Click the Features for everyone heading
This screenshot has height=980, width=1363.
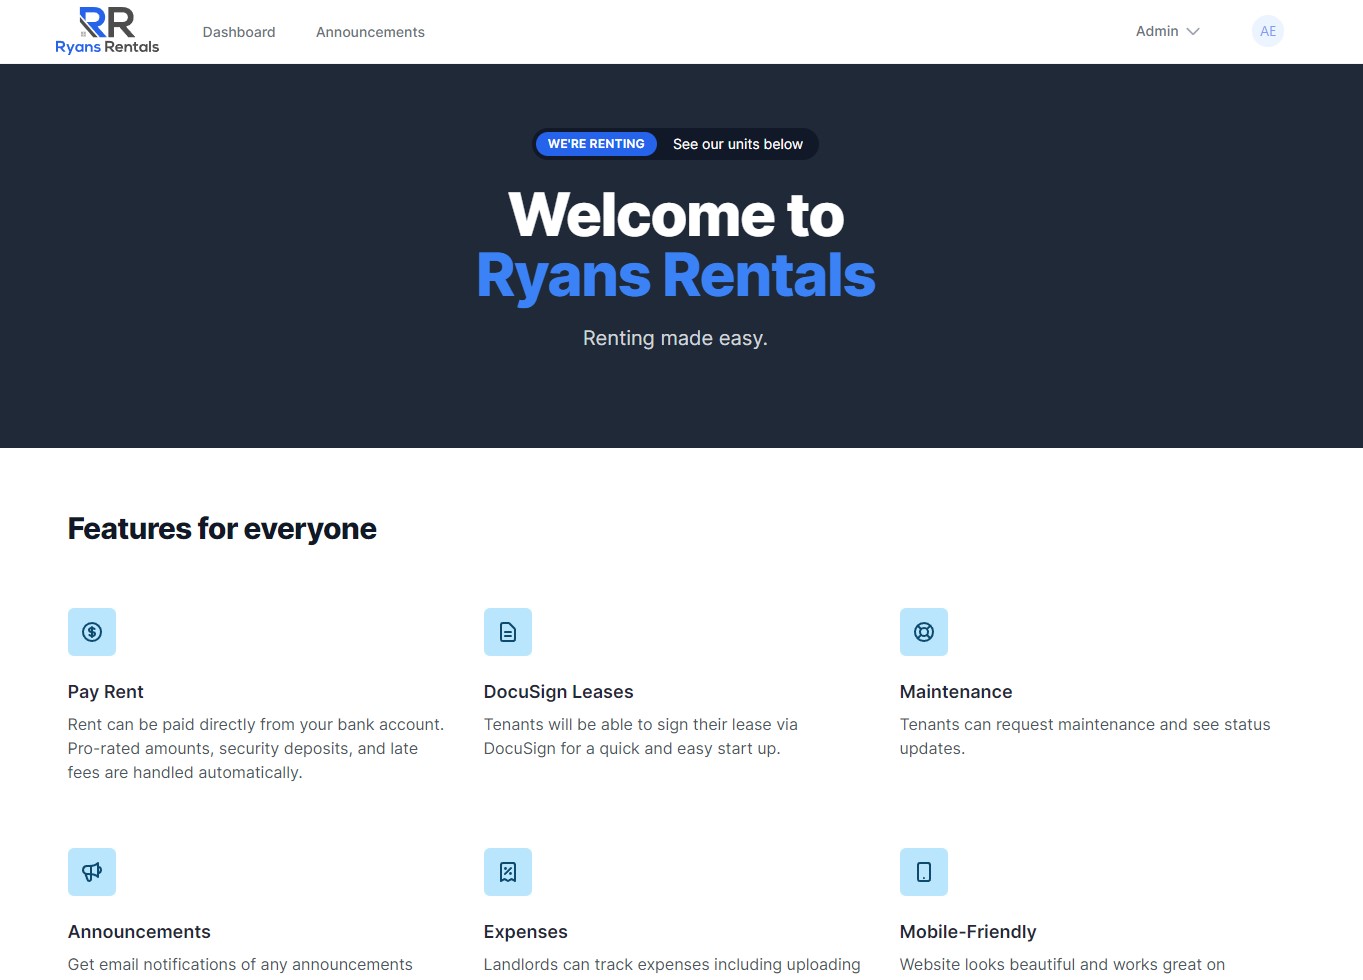coord(222,528)
